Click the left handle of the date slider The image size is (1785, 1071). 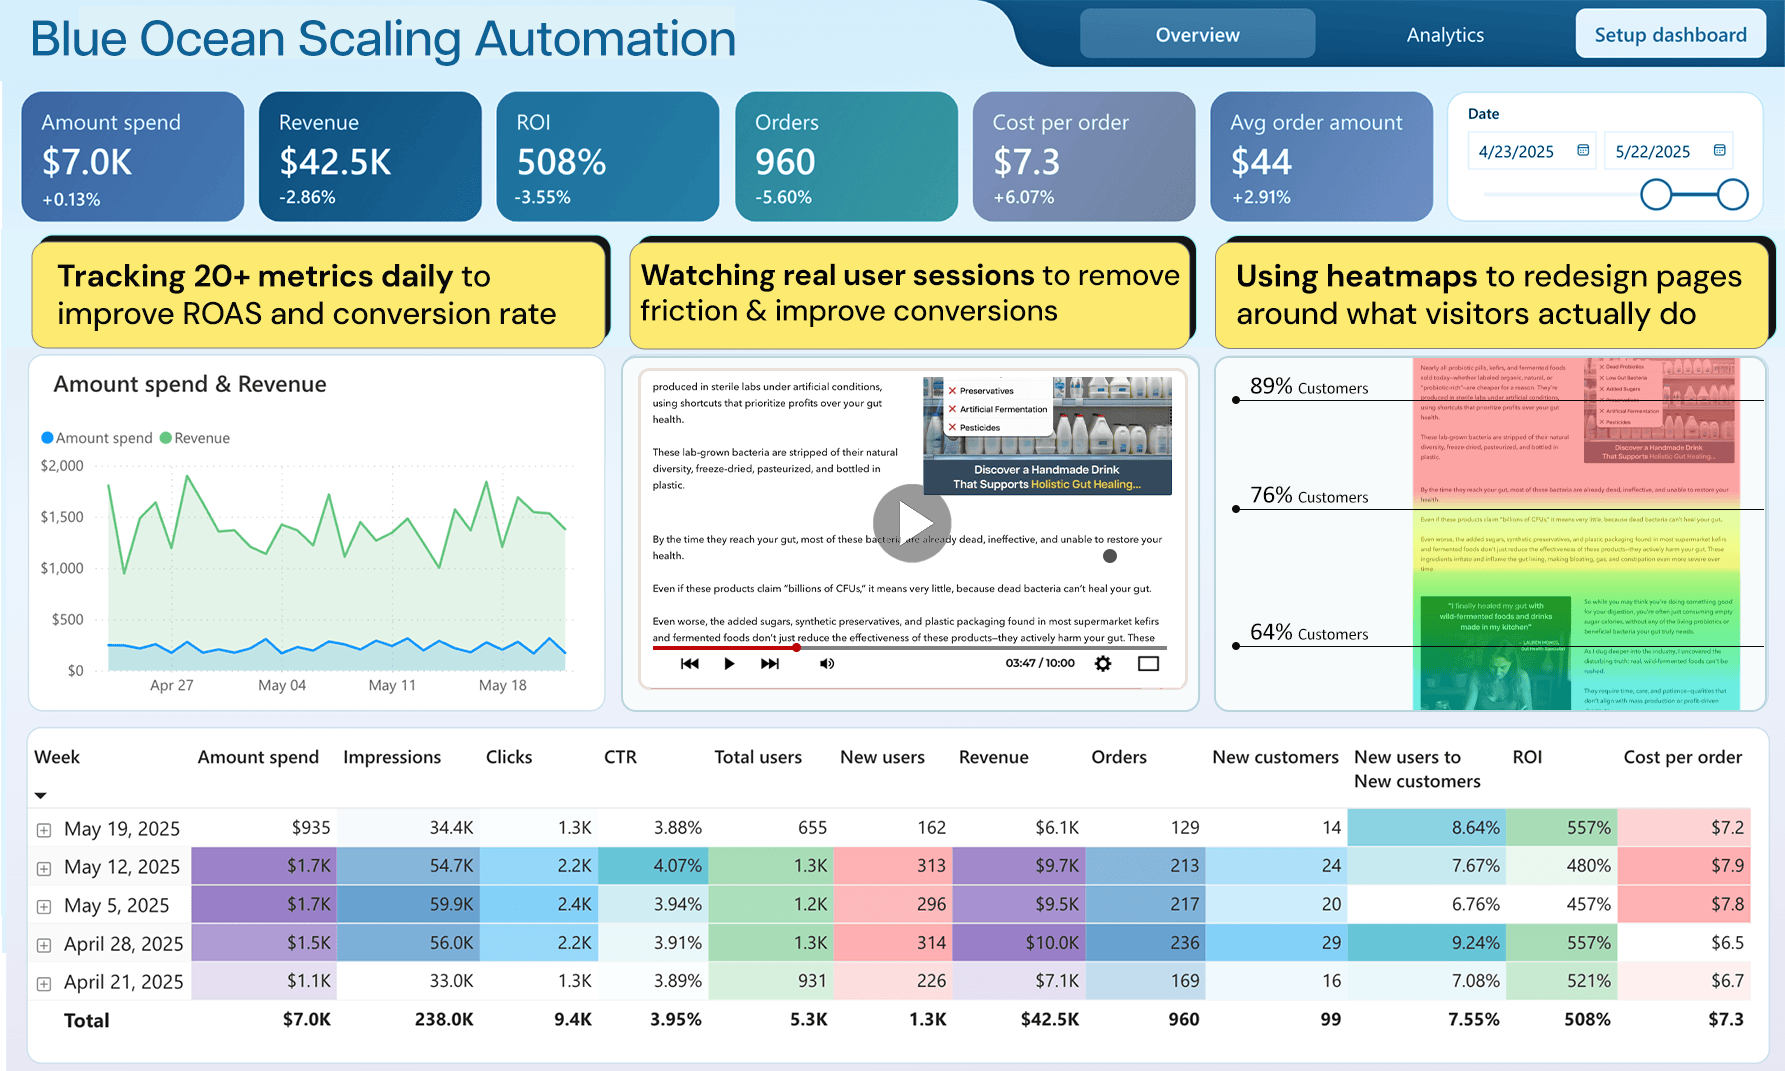(1656, 194)
